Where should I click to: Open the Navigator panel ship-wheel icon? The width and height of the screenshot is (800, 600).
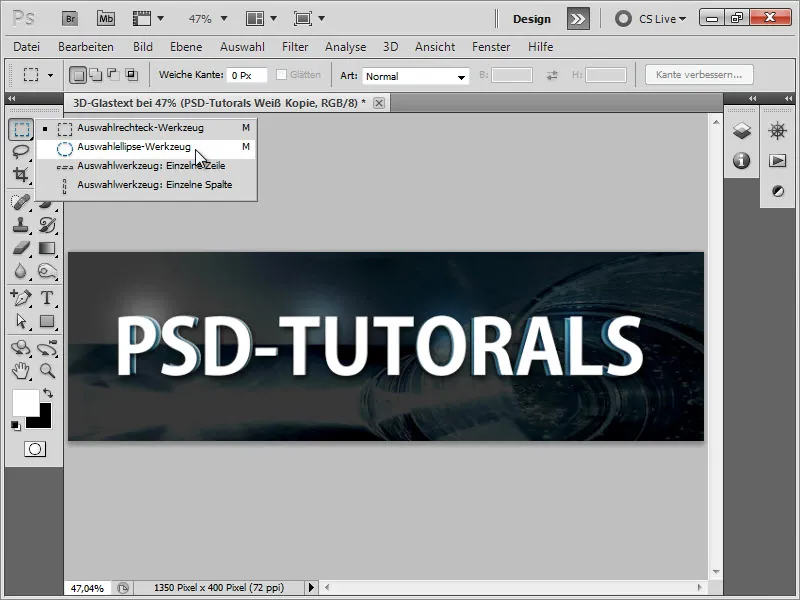click(778, 131)
